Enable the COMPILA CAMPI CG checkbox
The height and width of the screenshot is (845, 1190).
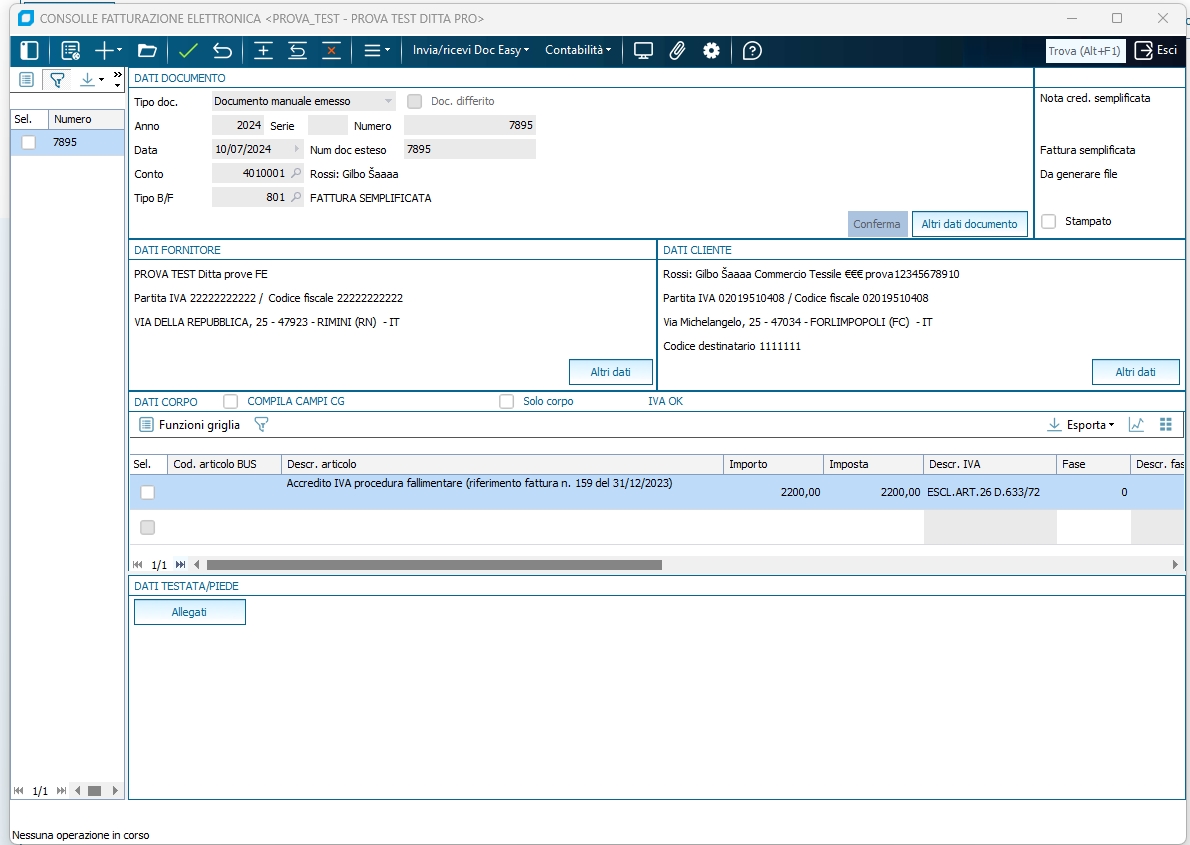tap(231, 402)
